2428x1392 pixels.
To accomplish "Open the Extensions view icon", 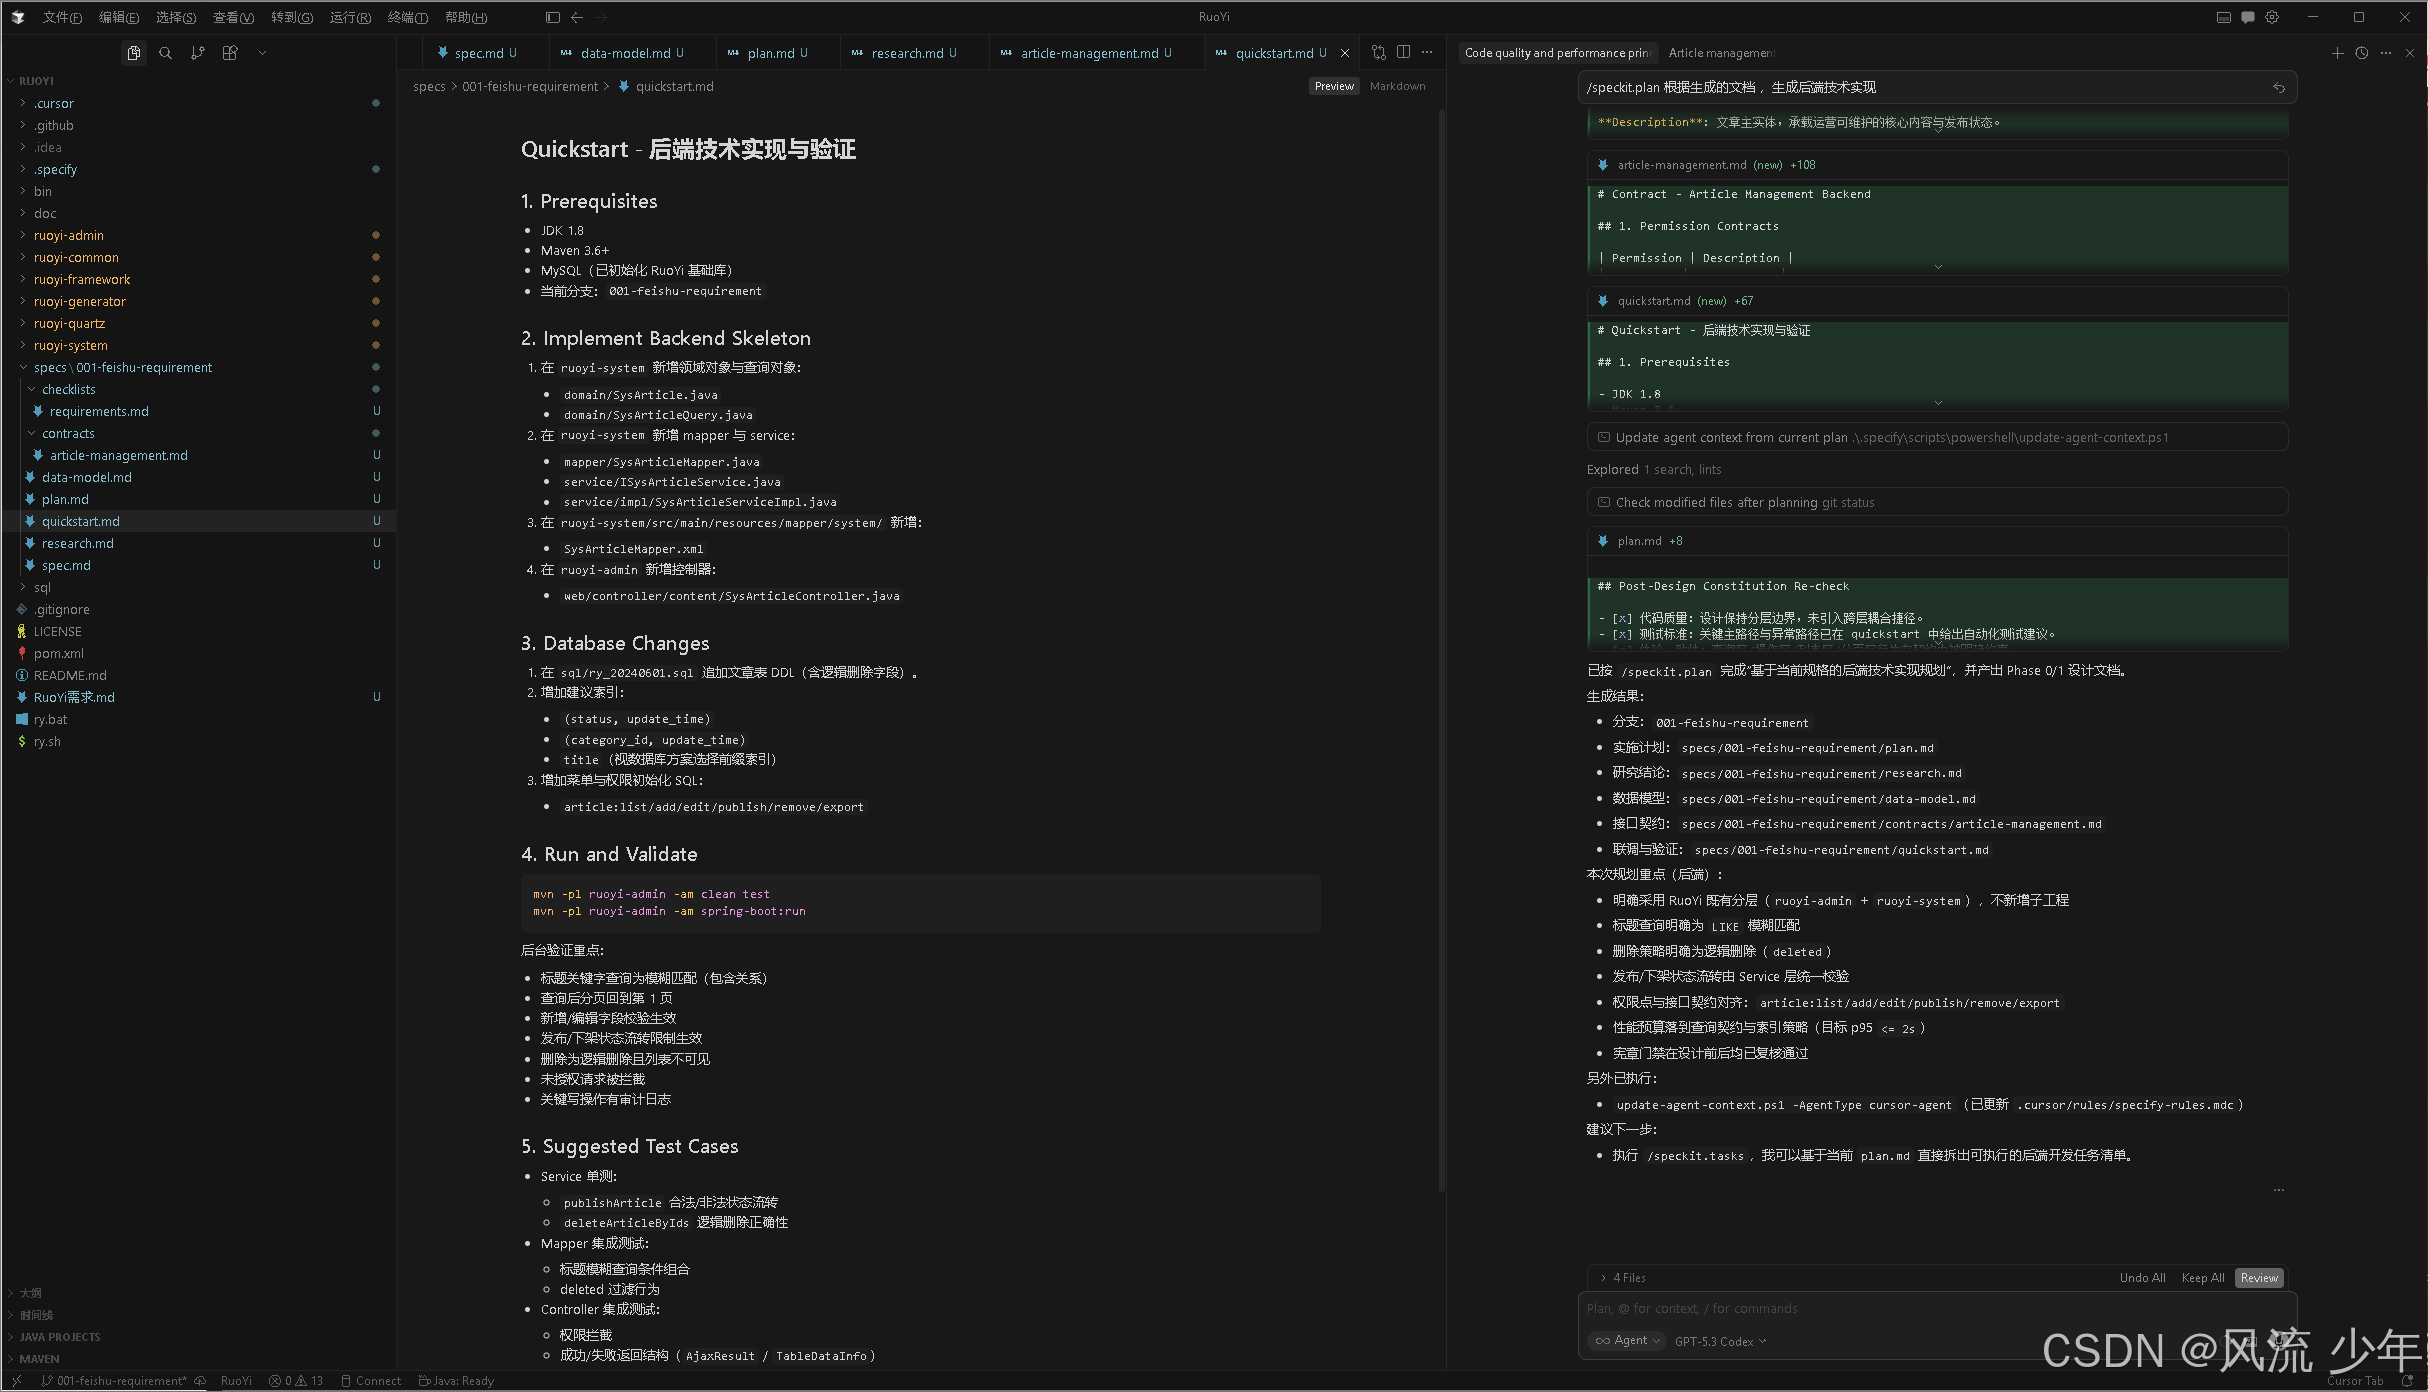I will pyautogui.click(x=230, y=53).
